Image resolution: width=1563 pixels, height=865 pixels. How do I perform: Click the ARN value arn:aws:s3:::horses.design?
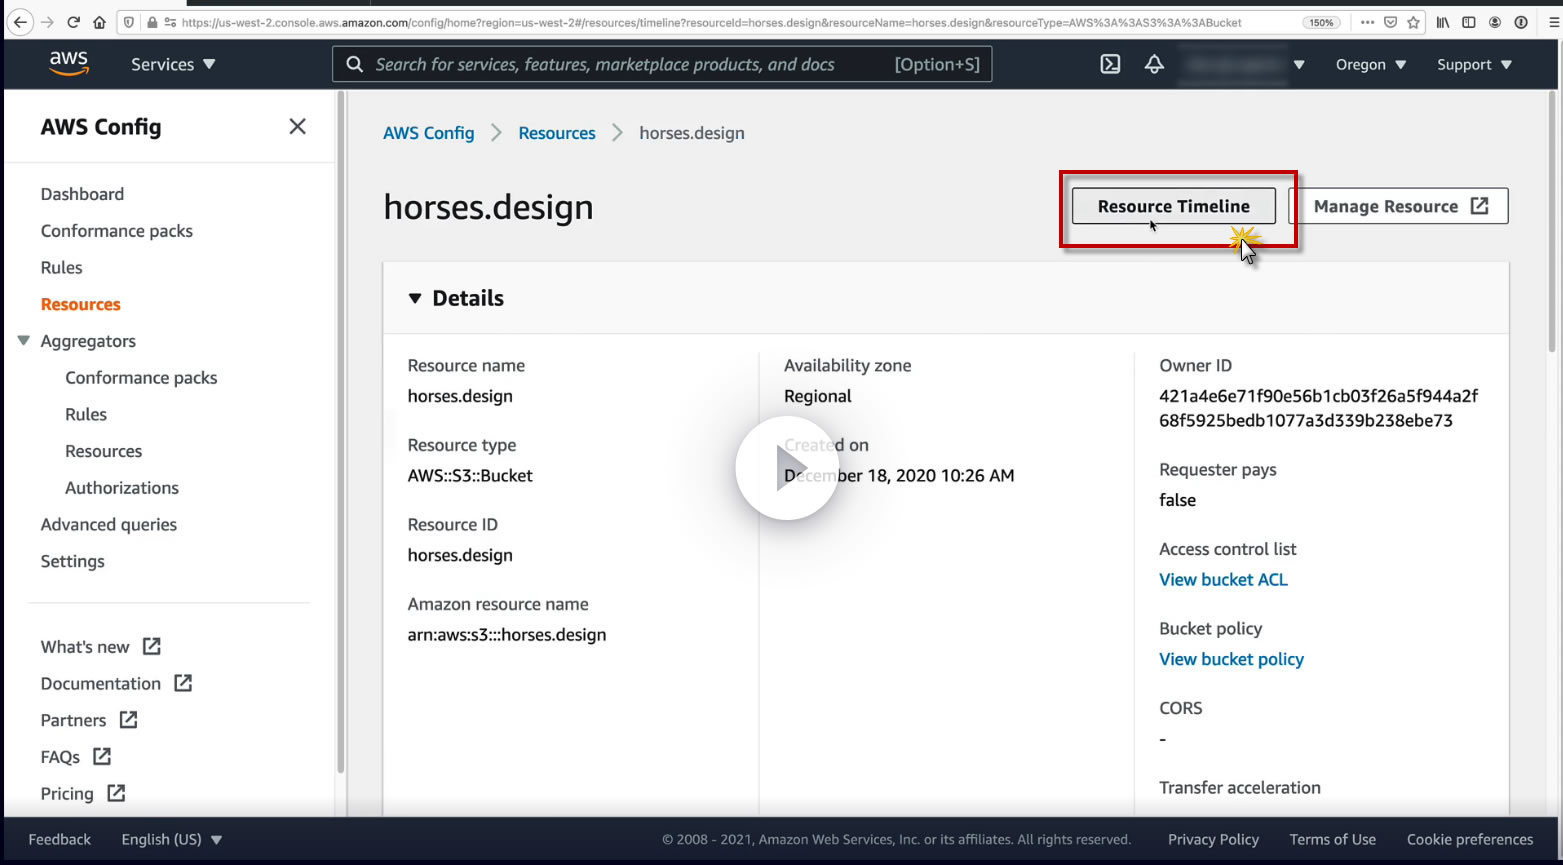[x=507, y=635]
